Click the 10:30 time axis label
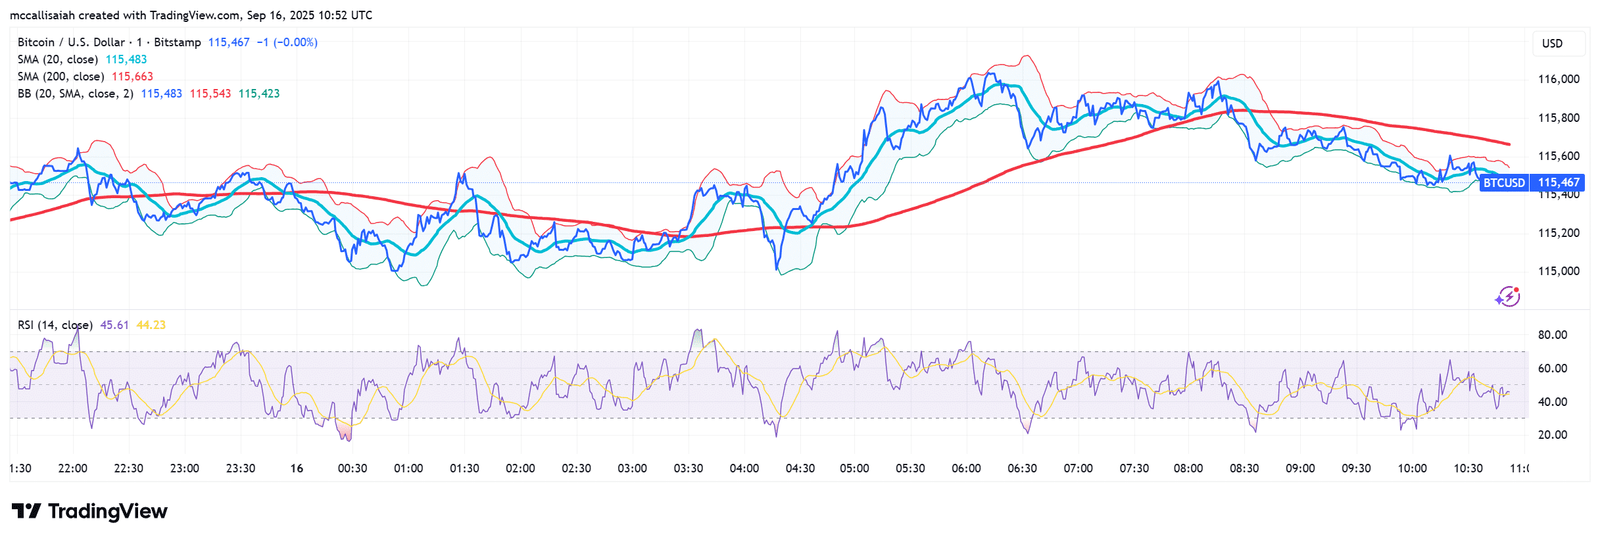 point(1468,468)
